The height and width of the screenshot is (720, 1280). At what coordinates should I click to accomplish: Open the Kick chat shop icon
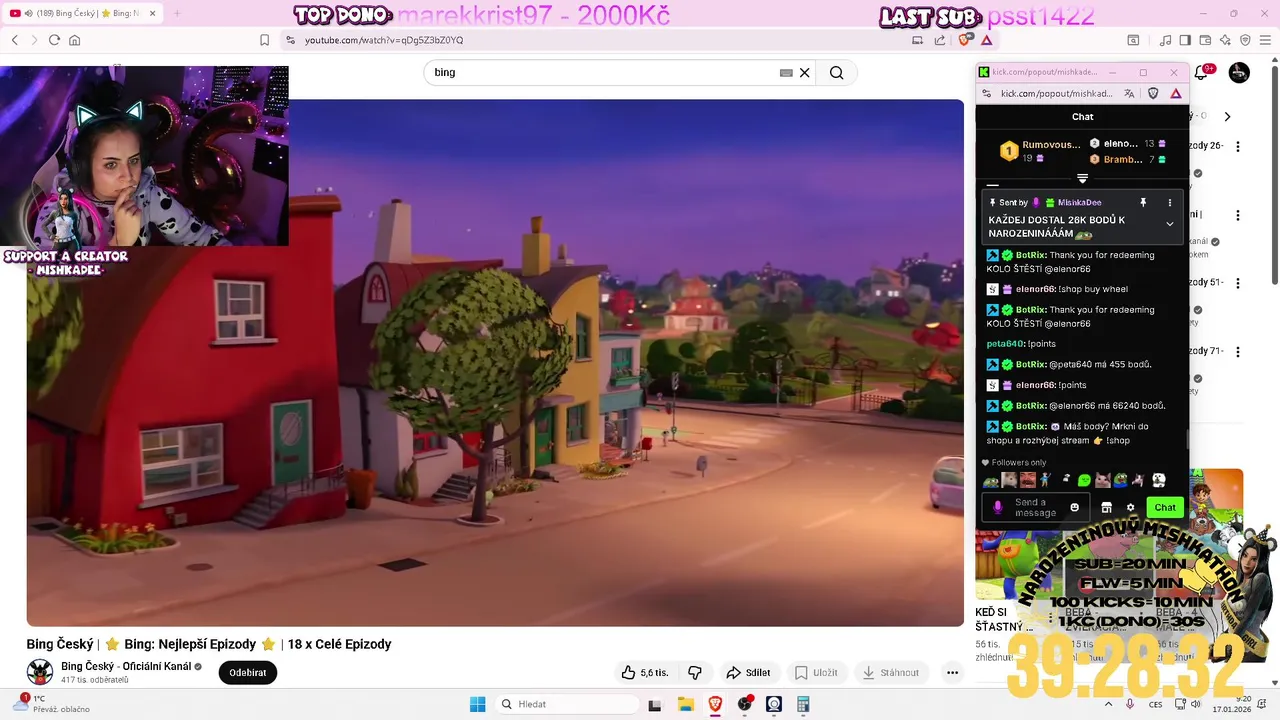pos(1106,507)
